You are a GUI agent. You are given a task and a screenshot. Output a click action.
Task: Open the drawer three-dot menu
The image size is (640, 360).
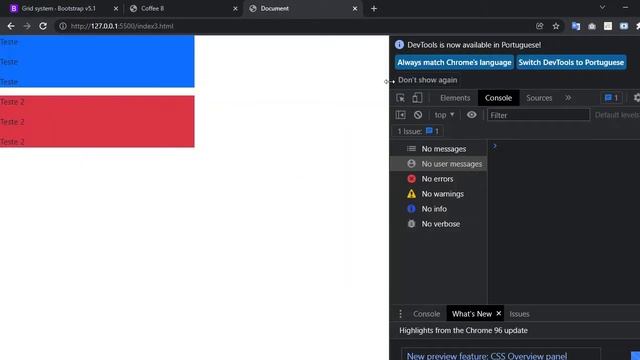pyautogui.click(x=400, y=314)
